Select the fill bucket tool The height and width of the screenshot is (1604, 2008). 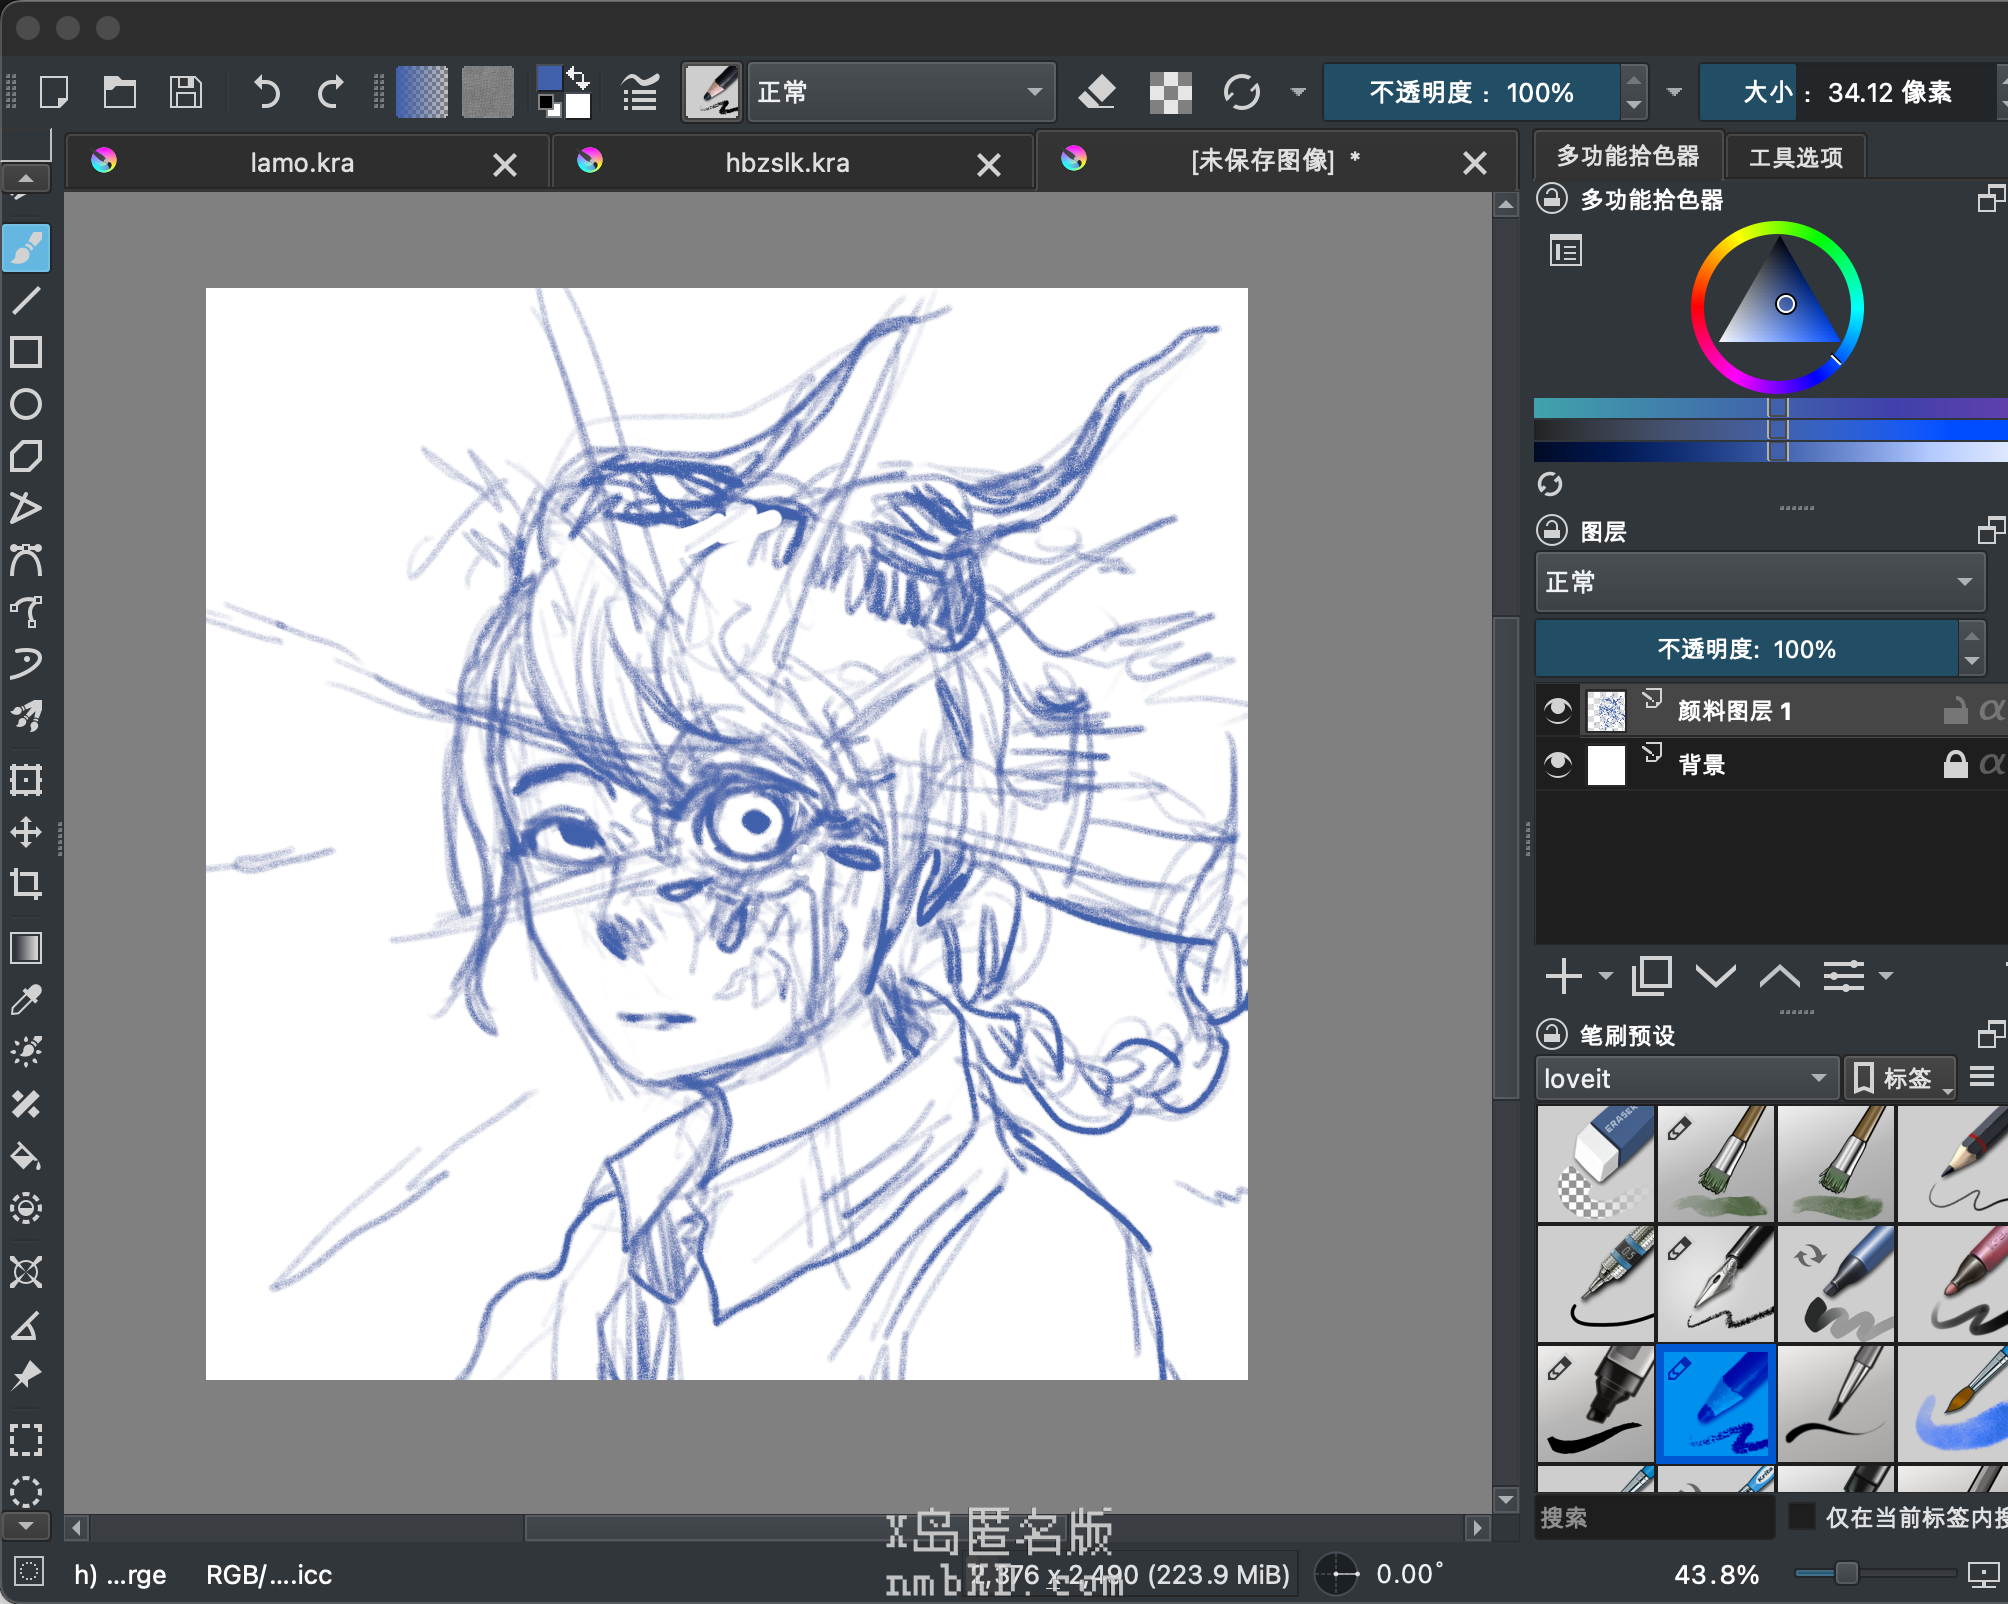(27, 1157)
